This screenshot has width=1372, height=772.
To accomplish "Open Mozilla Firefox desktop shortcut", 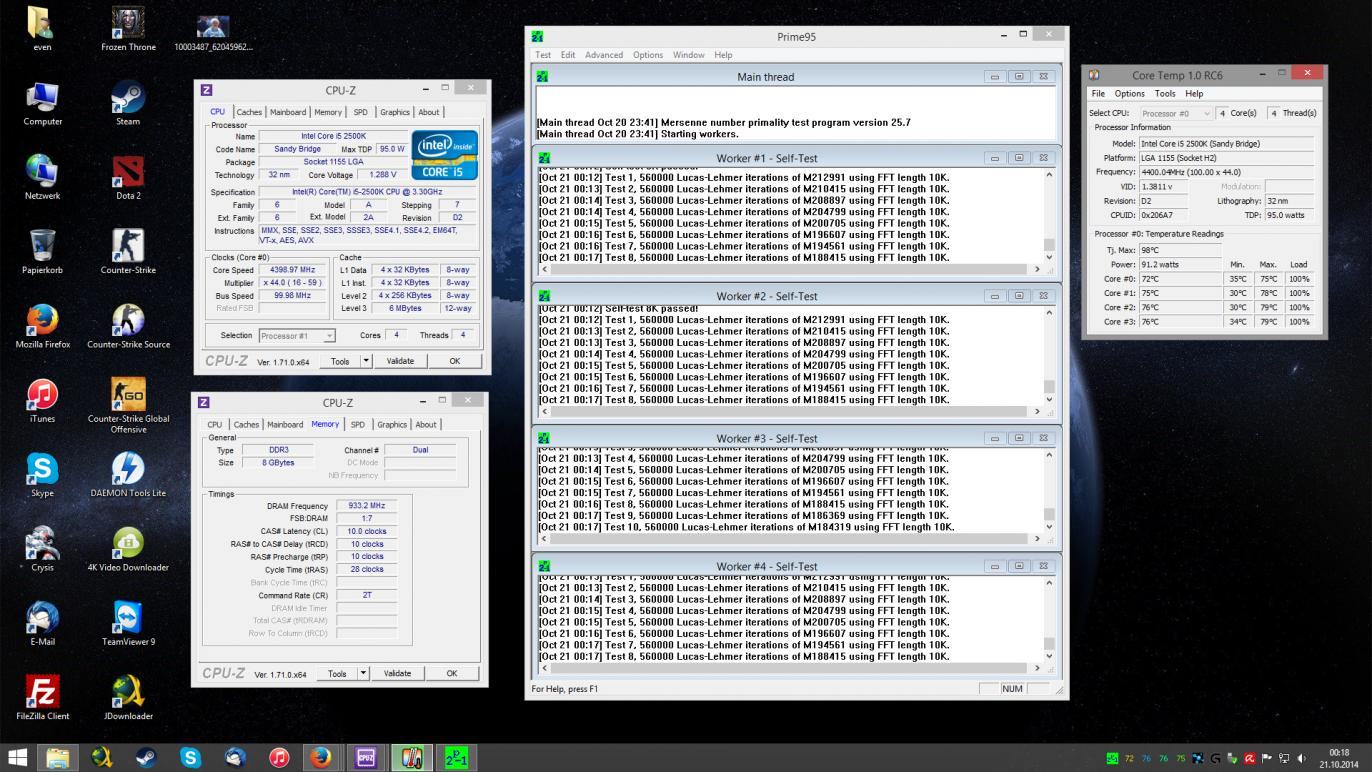I will [42, 326].
